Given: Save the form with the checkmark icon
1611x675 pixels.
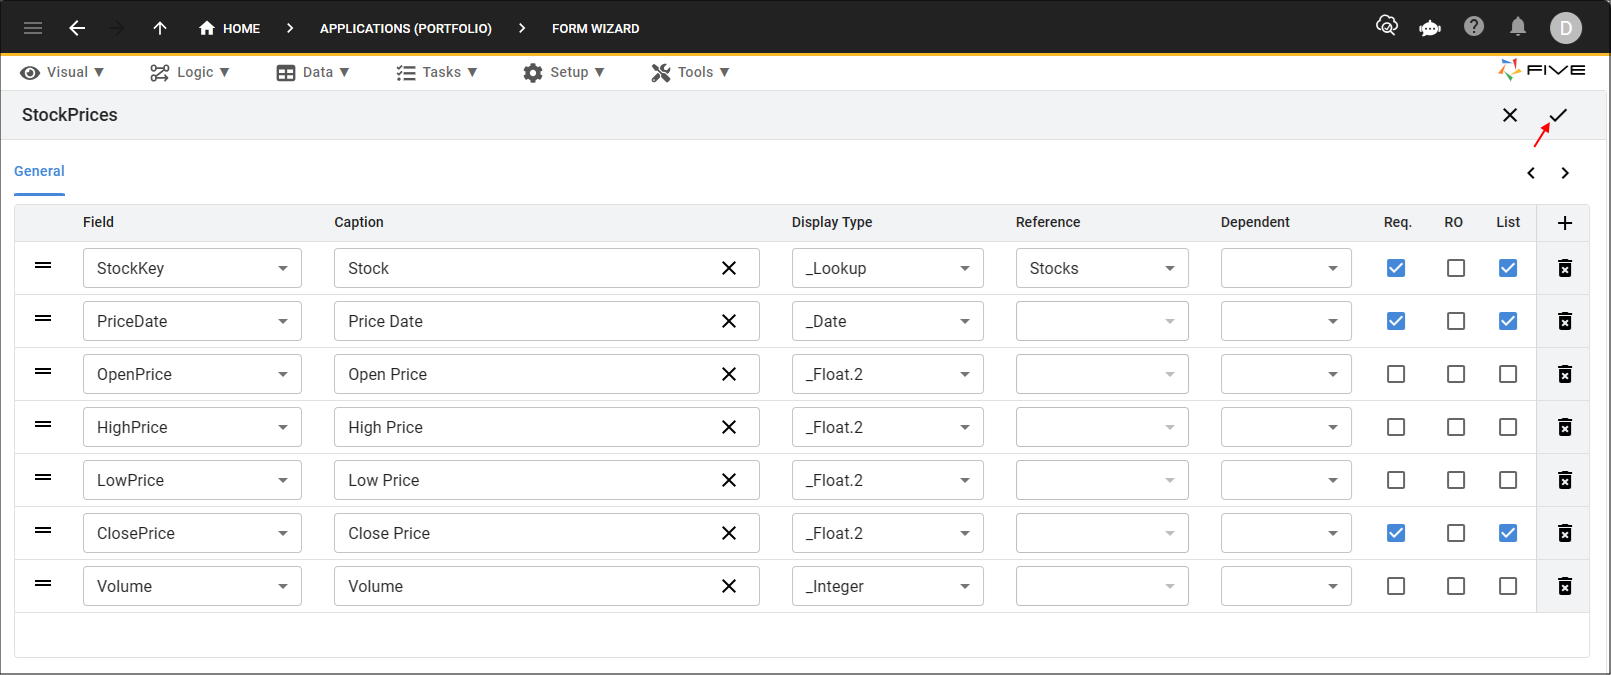Looking at the screenshot, I should click(1558, 115).
